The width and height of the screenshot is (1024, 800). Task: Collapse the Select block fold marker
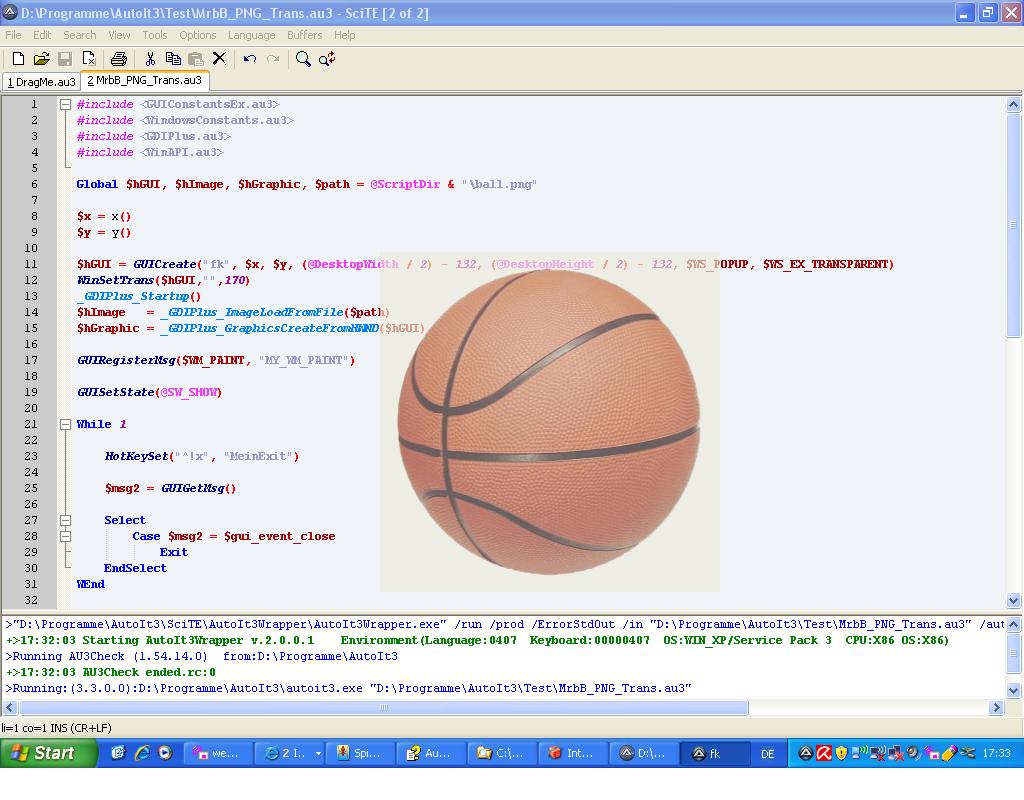(65, 520)
